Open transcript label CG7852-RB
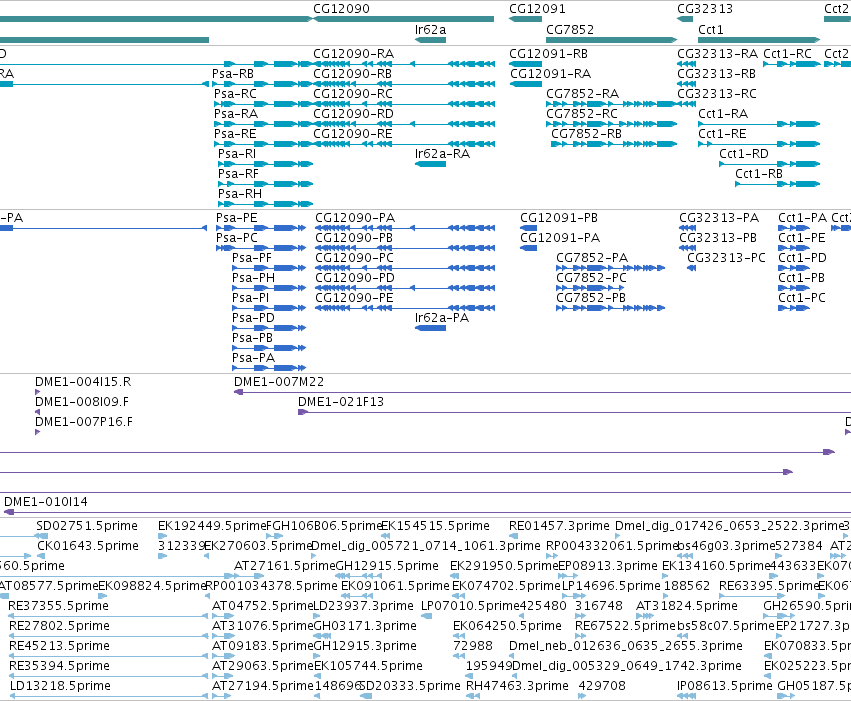The image size is (851, 701). pyautogui.click(x=586, y=134)
